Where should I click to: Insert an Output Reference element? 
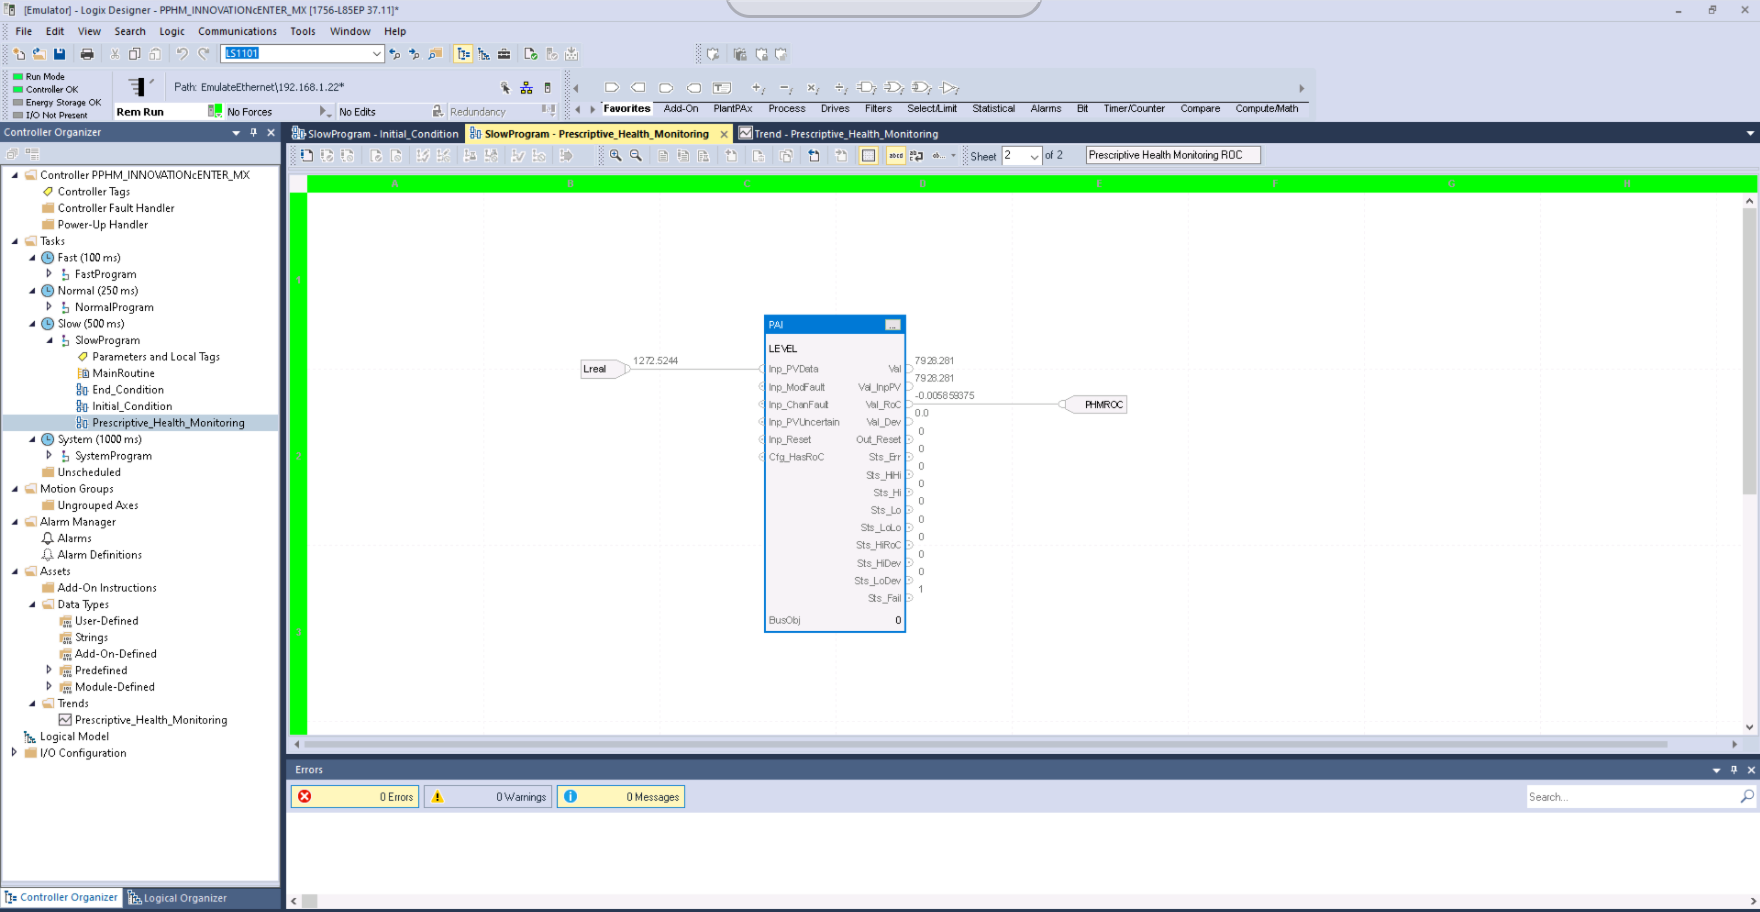point(639,88)
